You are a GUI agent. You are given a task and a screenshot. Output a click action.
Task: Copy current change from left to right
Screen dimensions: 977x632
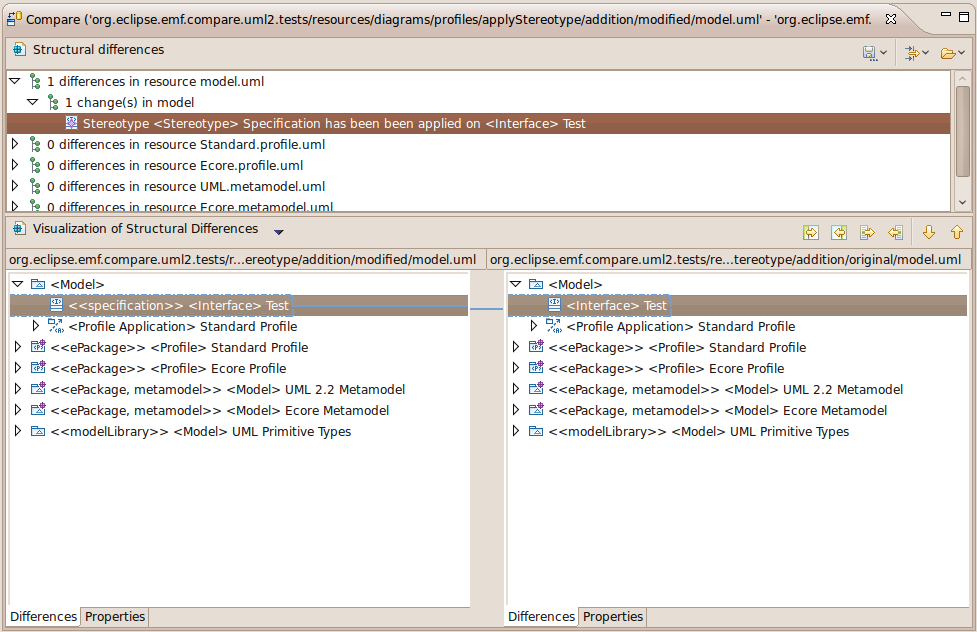(867, 232)
